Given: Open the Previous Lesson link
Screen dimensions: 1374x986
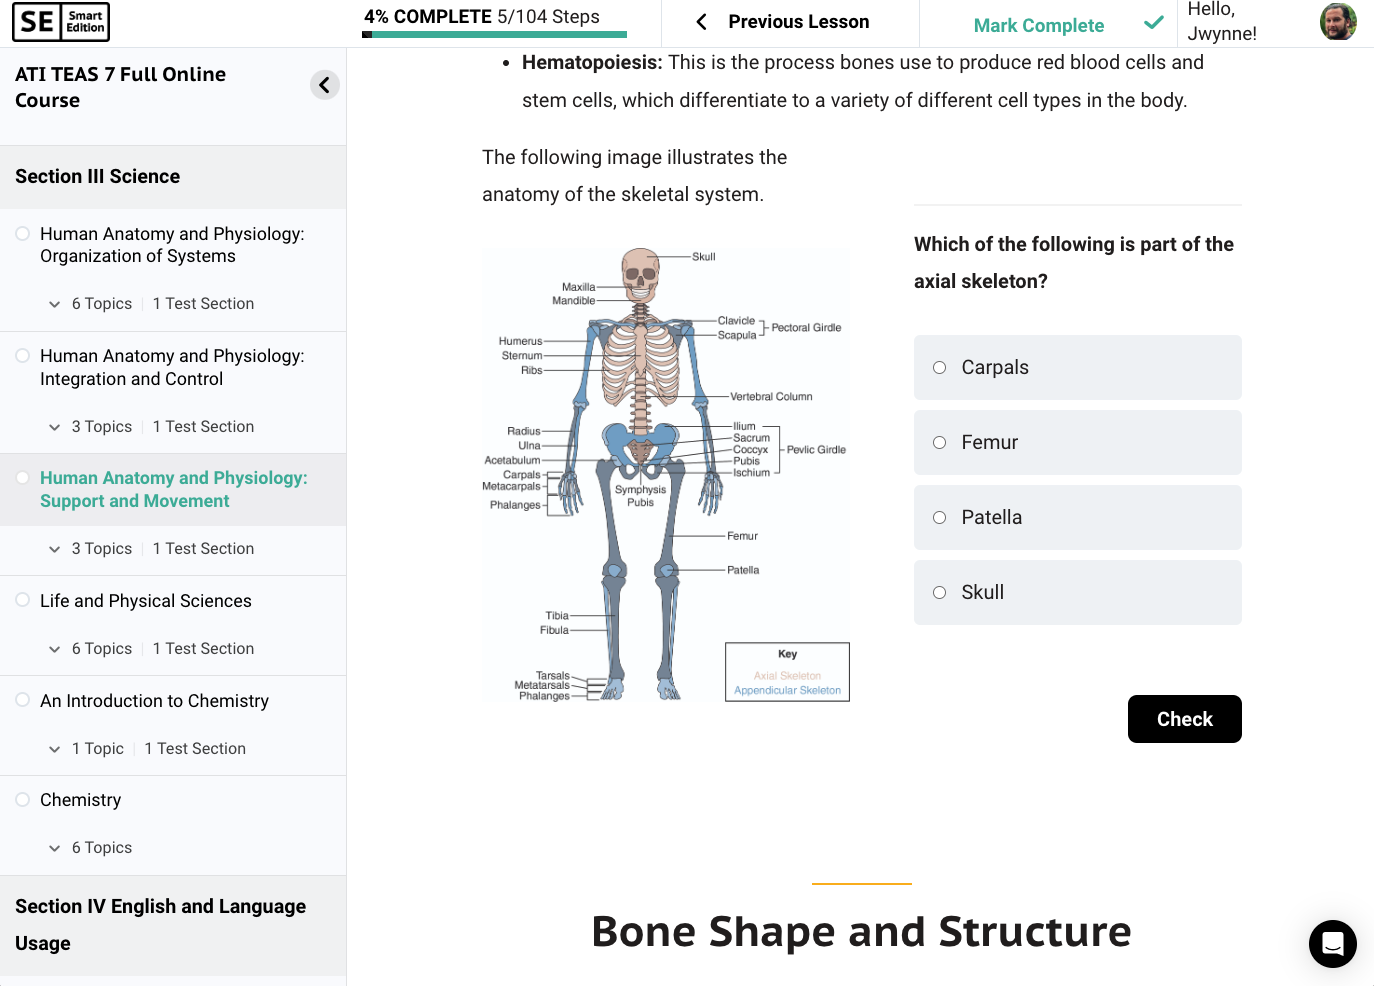Looking at the screenshot, I should click(797, 21).
